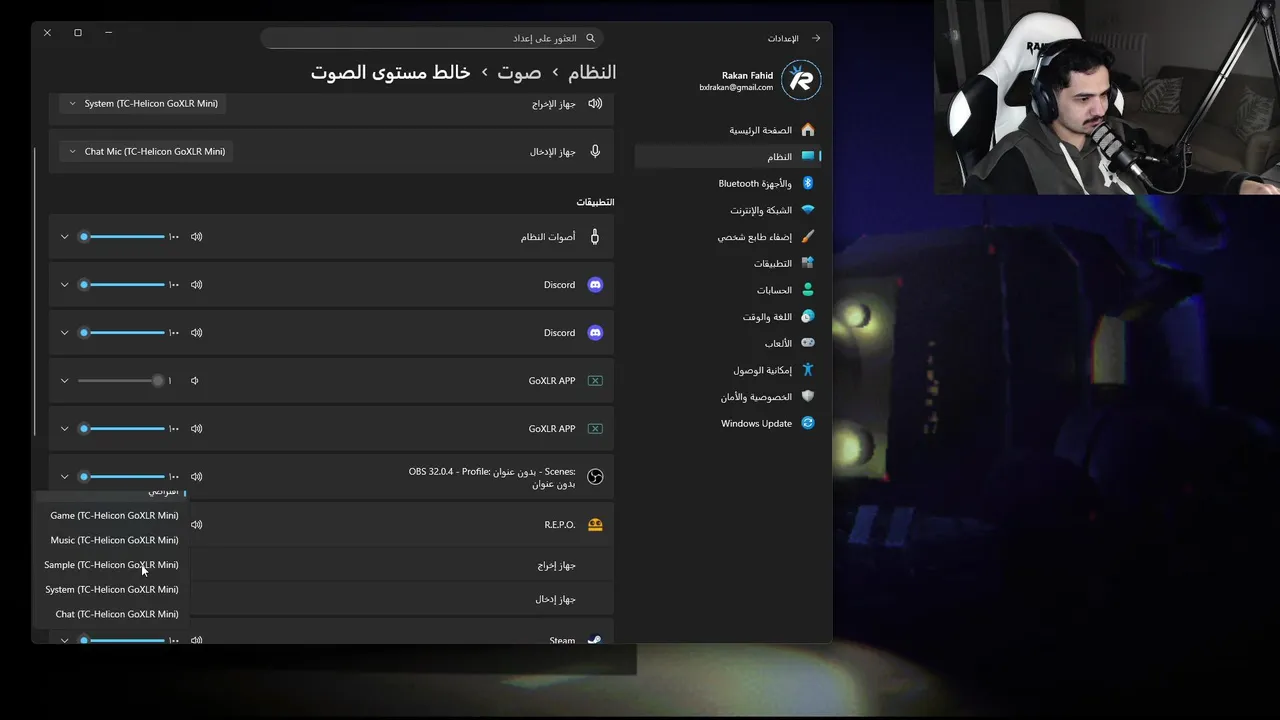1280x720 pixels.
Task: Unmute the GoXLR APP at volume 1
Action: (x=195, y=381)
